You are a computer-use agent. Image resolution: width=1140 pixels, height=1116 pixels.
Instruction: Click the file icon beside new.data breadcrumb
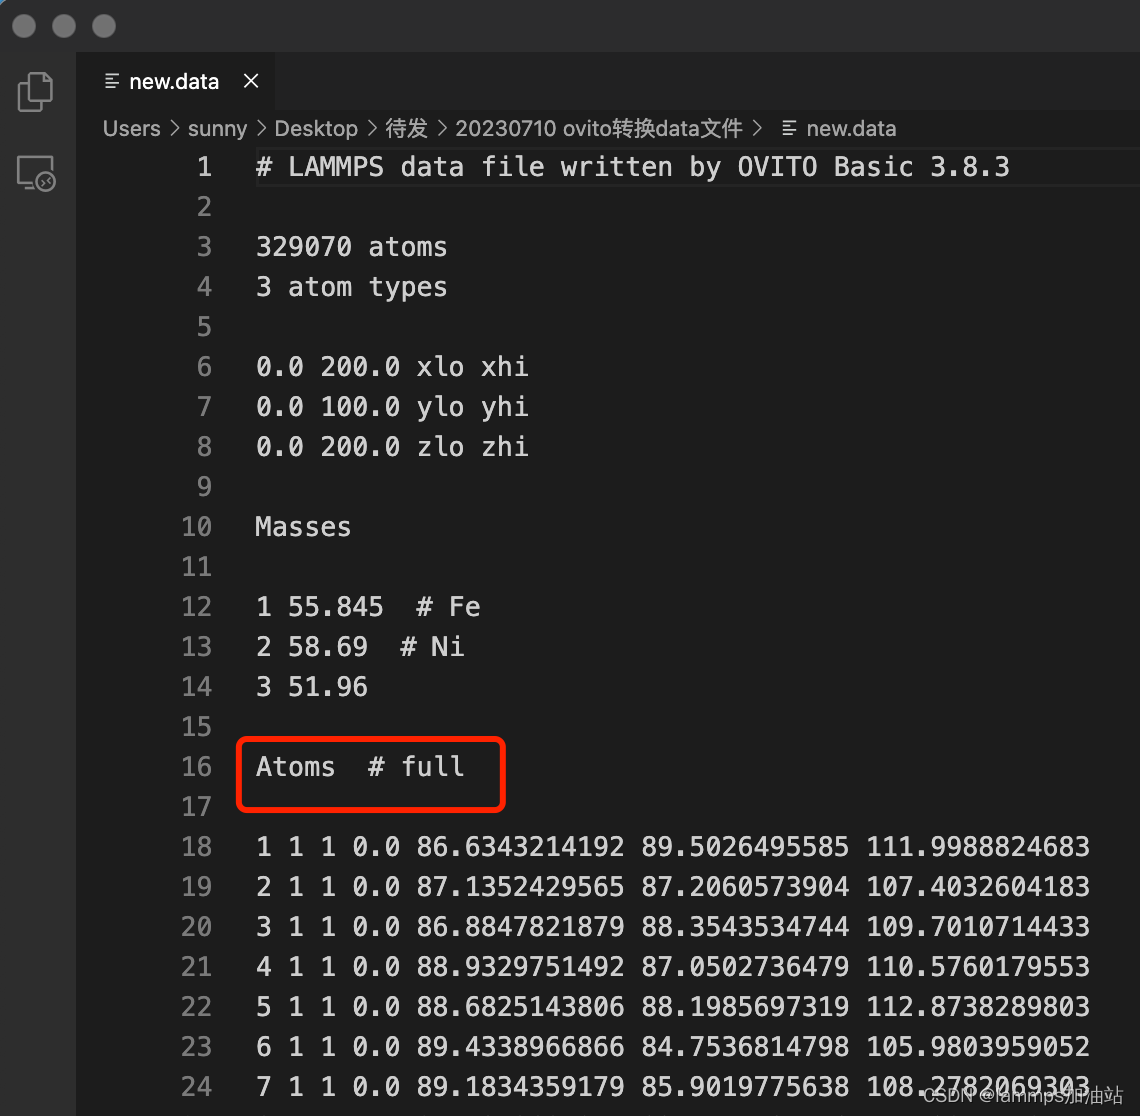click(x=788, y=128)
